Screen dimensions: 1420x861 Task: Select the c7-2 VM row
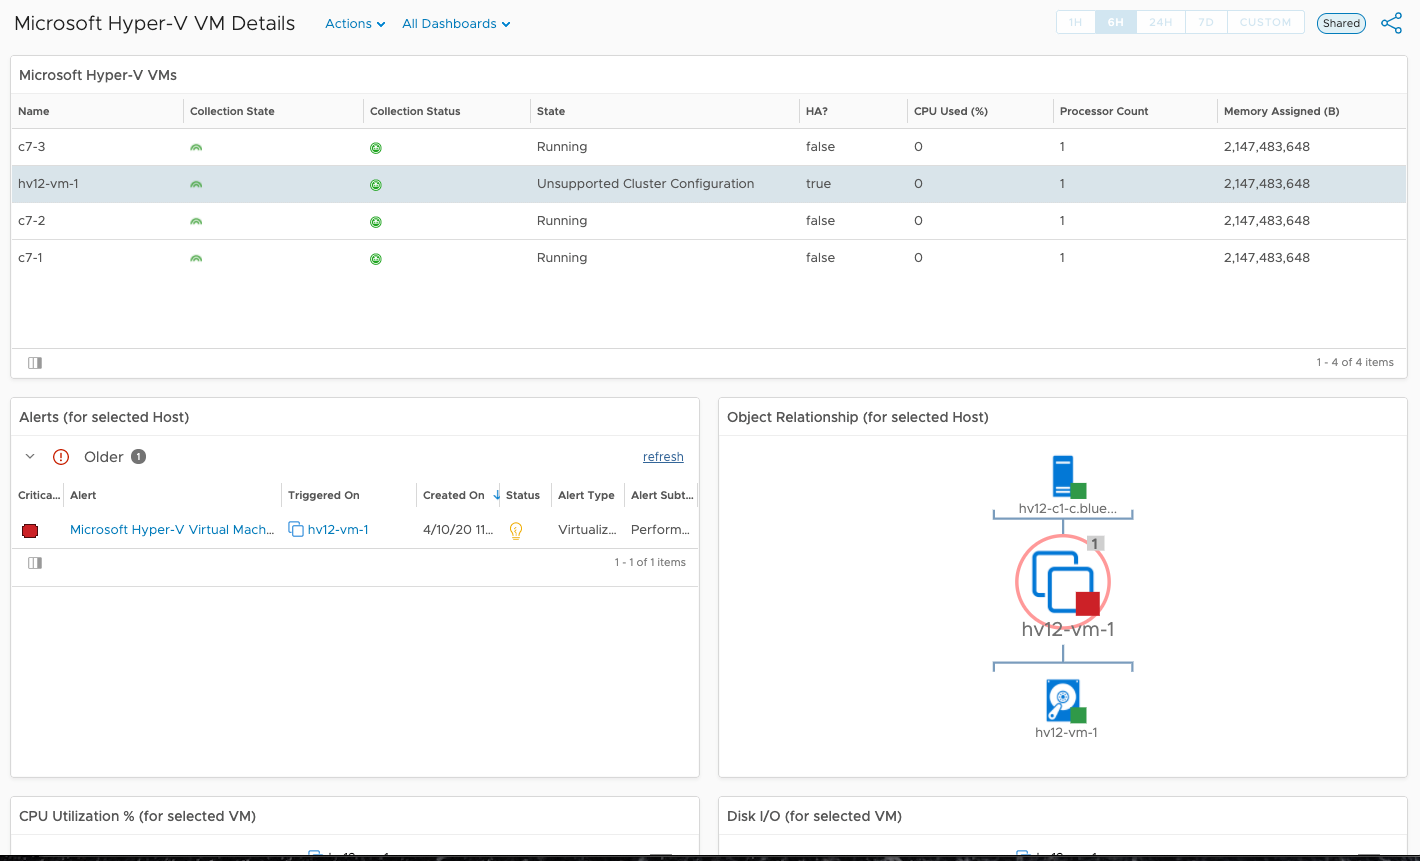coord(709,221)
